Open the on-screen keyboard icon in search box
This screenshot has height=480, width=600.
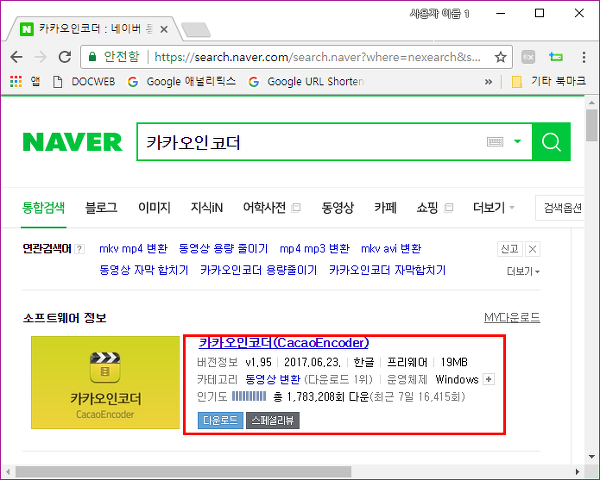[495, 142]
